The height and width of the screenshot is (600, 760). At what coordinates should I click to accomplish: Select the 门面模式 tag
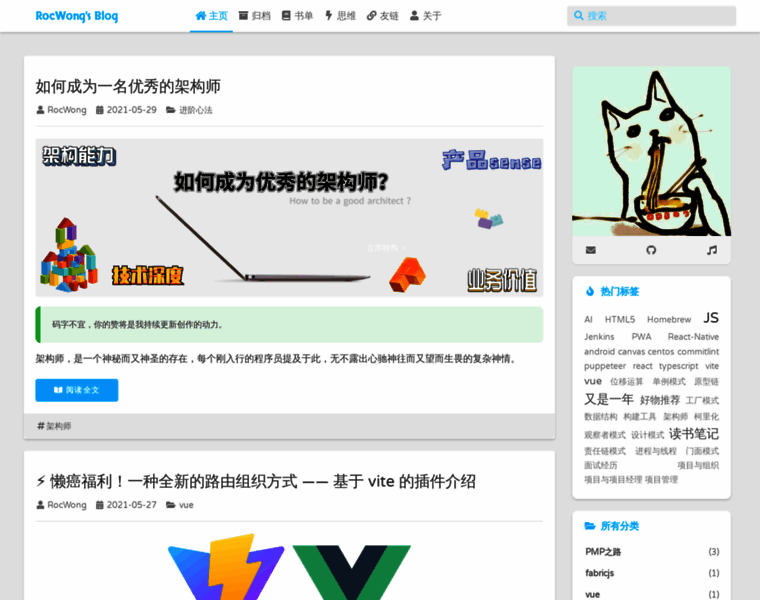702,451
